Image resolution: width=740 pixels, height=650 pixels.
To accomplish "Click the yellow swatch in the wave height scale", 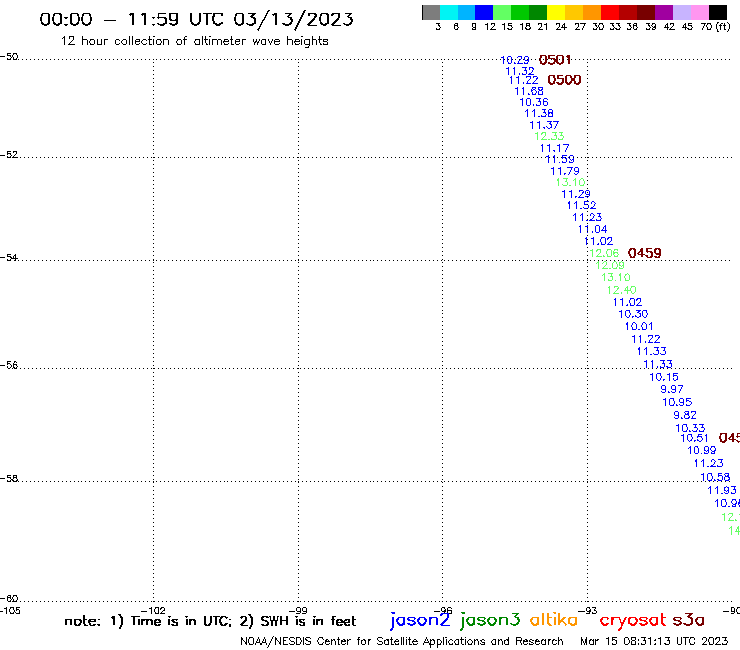I will [x=556, y=12].
